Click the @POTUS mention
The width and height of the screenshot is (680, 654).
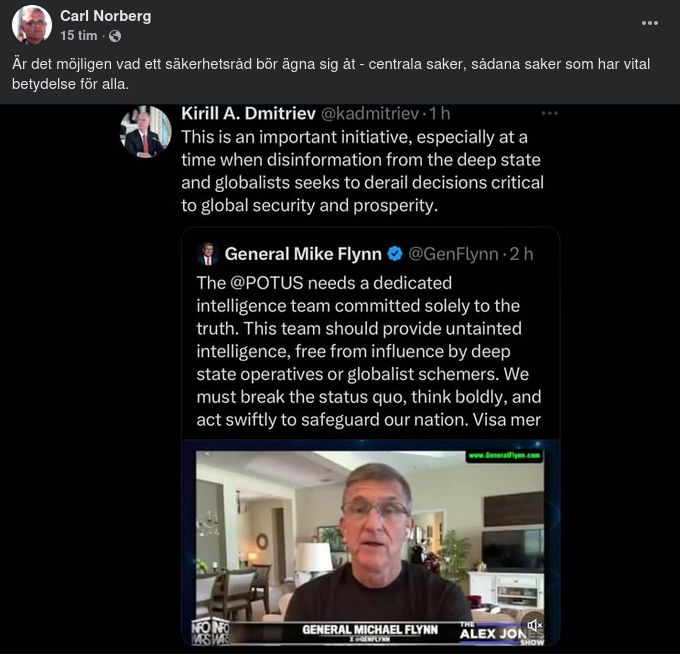tap(268, 282)
